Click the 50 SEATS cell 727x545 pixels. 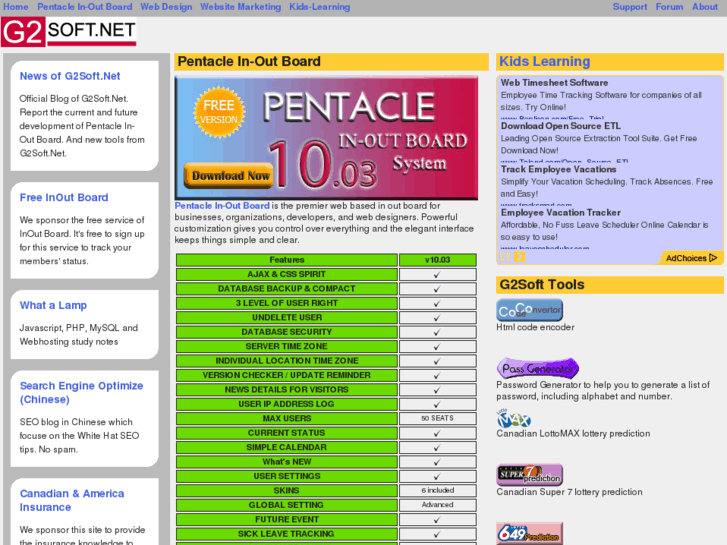click(x=438, y=418)
